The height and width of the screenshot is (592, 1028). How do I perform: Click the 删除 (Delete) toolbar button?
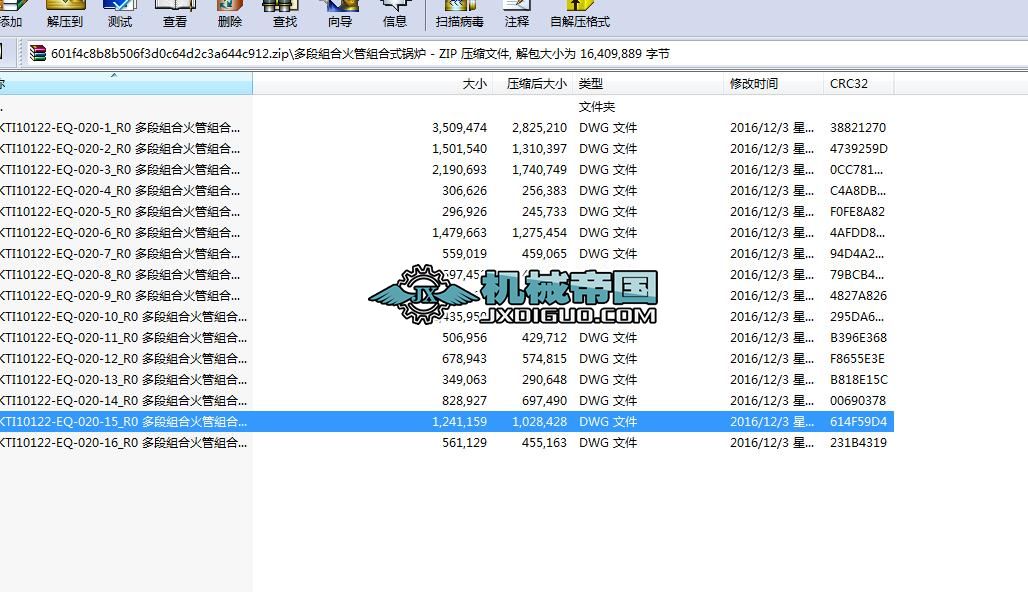point(229,14)
